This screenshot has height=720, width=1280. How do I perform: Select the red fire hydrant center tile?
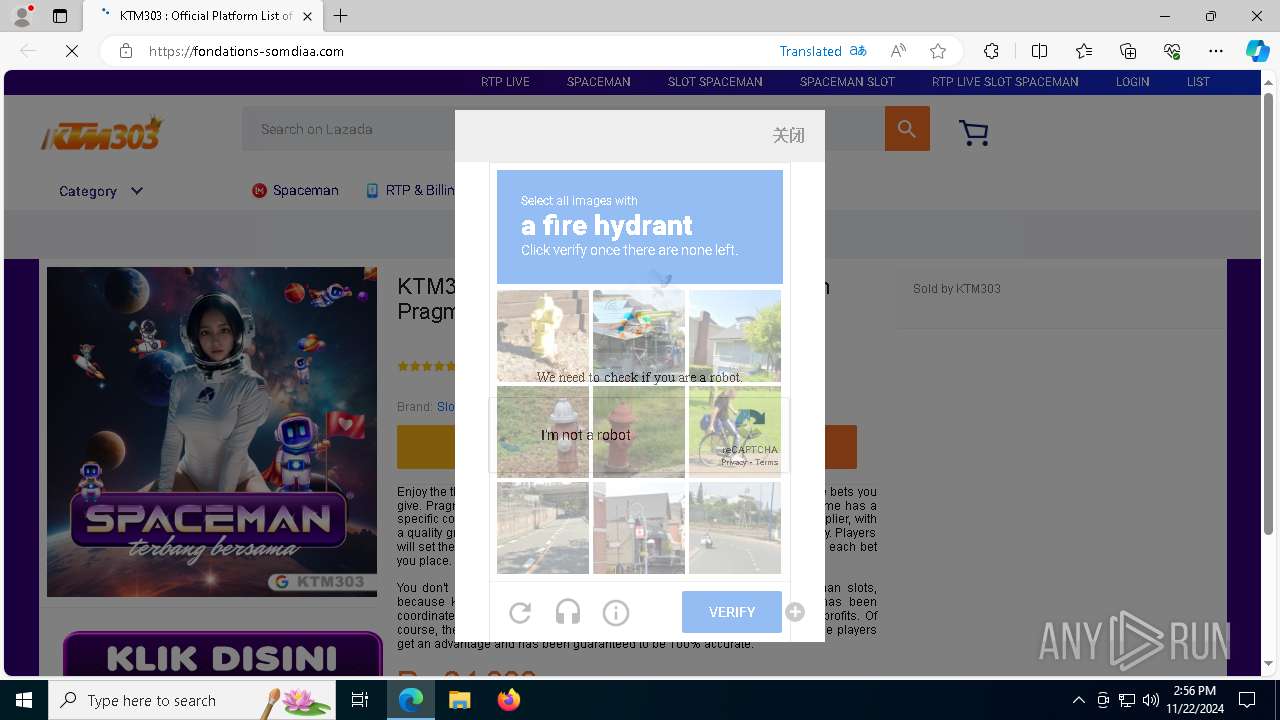coord(639,432)
